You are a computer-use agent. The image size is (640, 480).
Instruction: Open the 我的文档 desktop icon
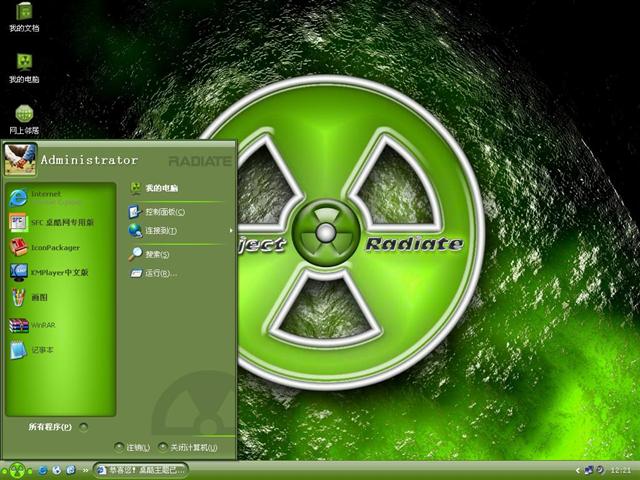coord(24,17)
